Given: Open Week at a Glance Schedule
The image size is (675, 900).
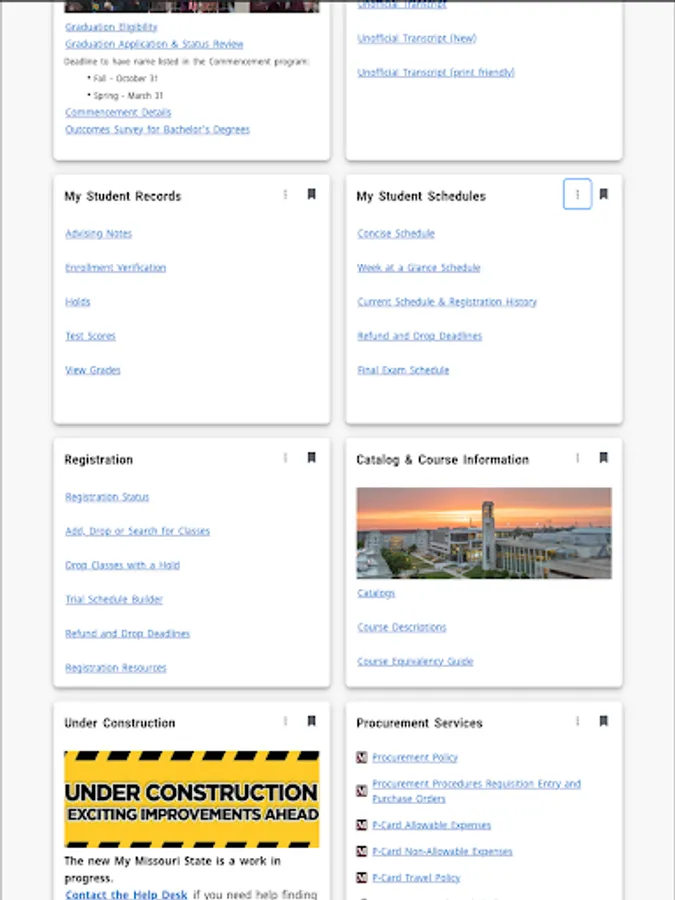Looking at the screenshot, I should point(418,267).
